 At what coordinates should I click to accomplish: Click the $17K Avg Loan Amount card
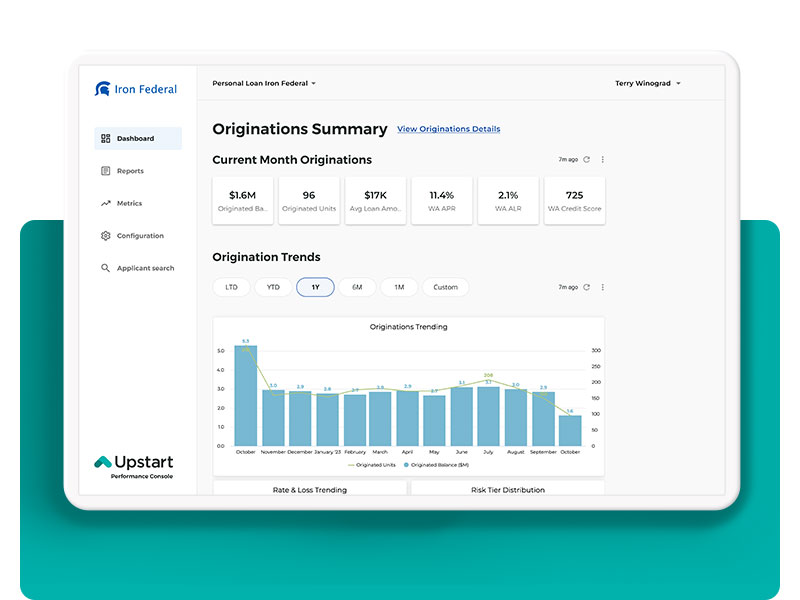(x=376, y=201)
